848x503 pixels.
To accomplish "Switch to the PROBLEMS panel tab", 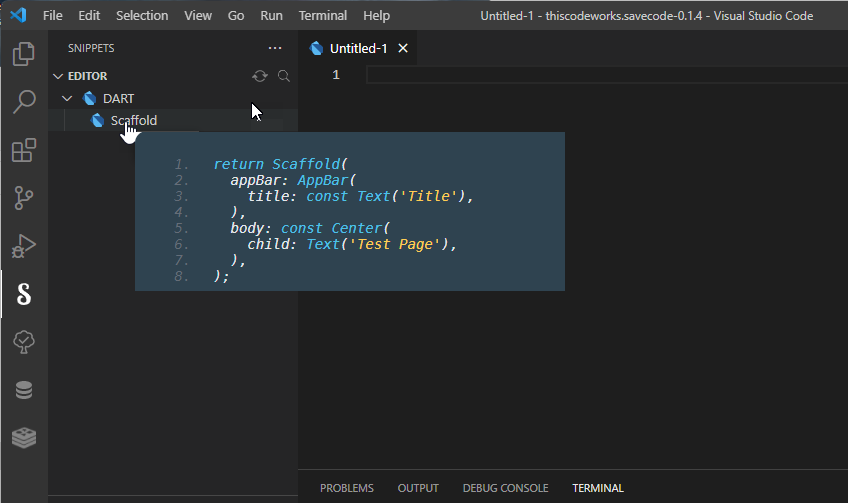I will tap(347, 488).
